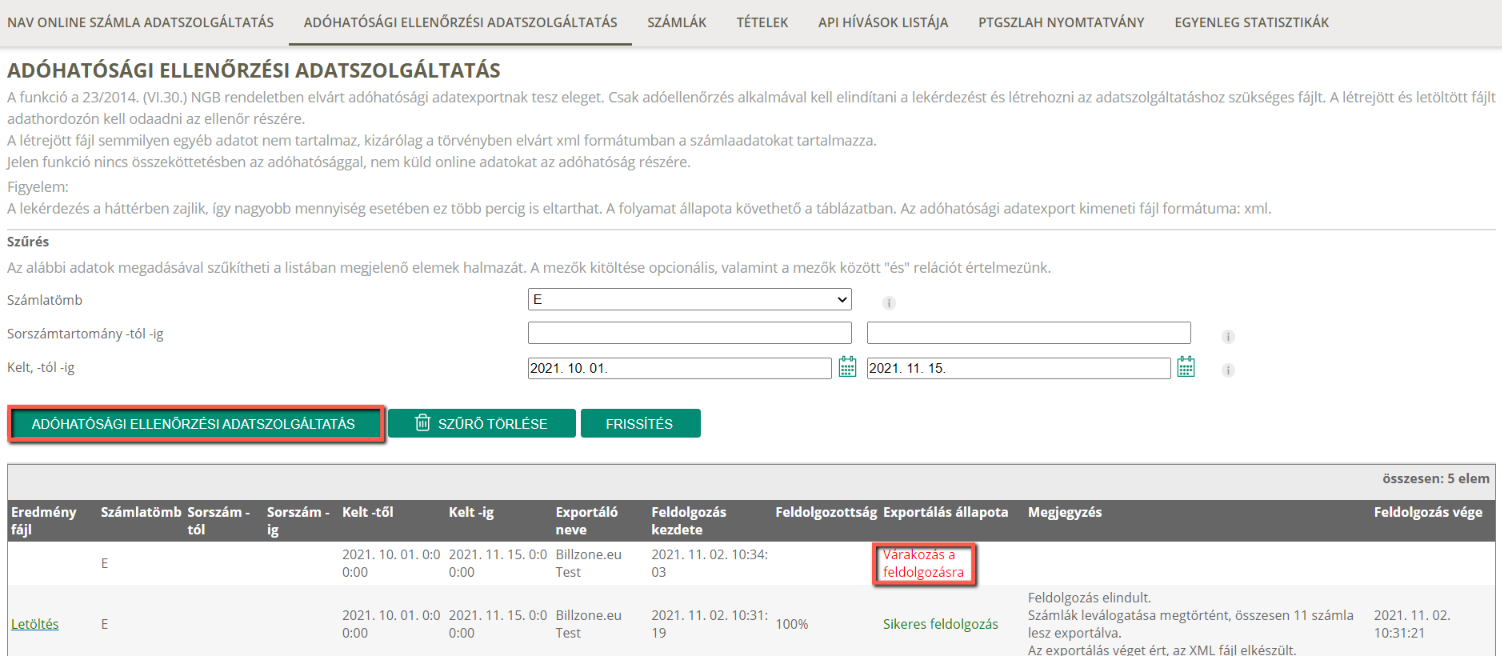Open the Kelt start date calendar icon
Viewport: 1502px width, 656px height.
847,367
